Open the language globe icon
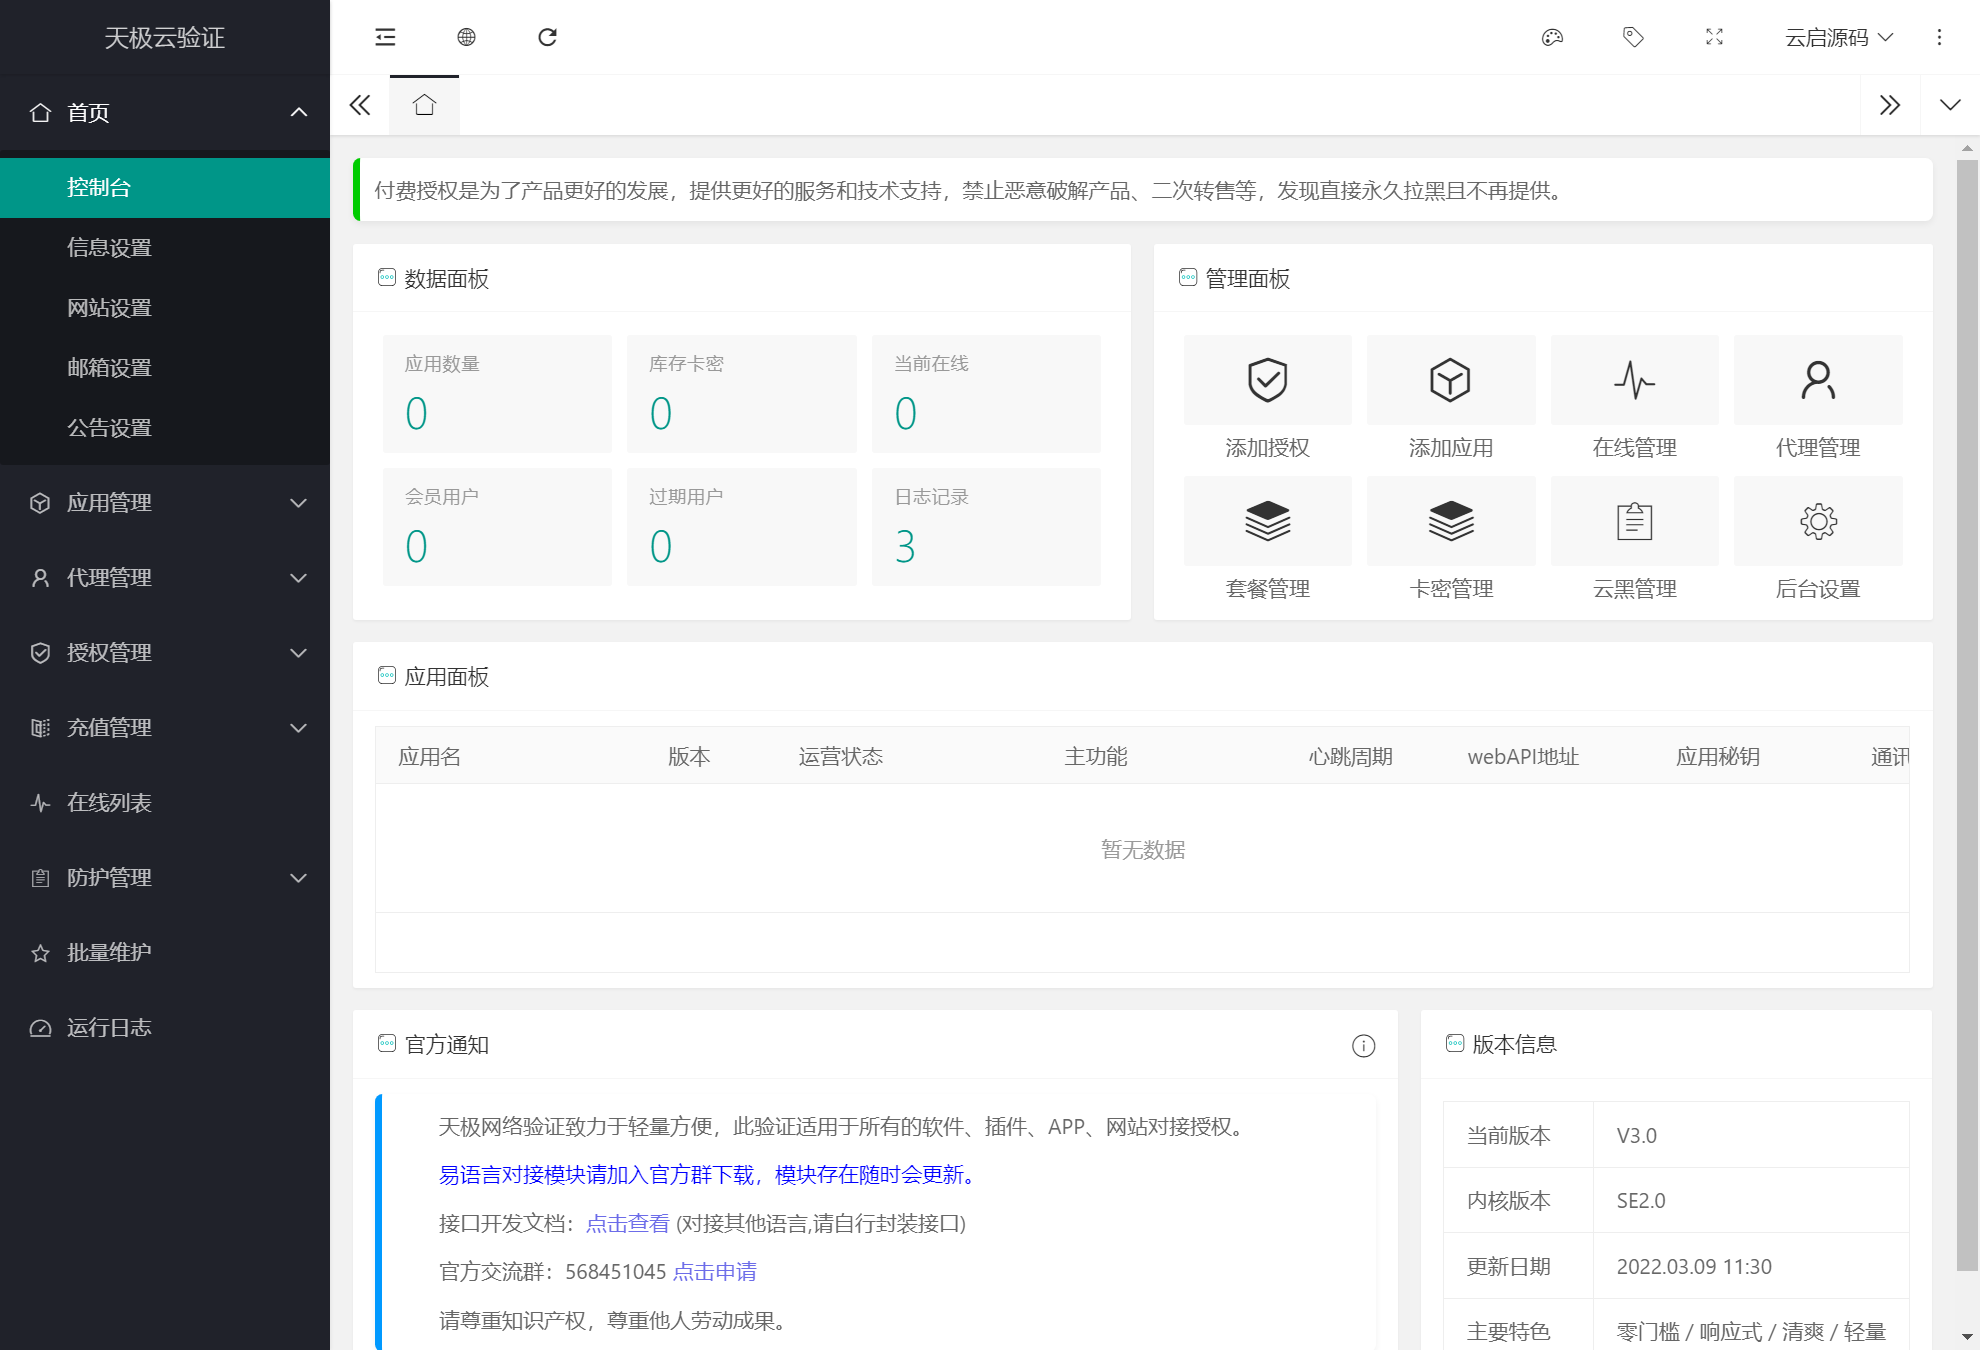Viewport: 1980px width, 1350px height. (x=465, y=37)
